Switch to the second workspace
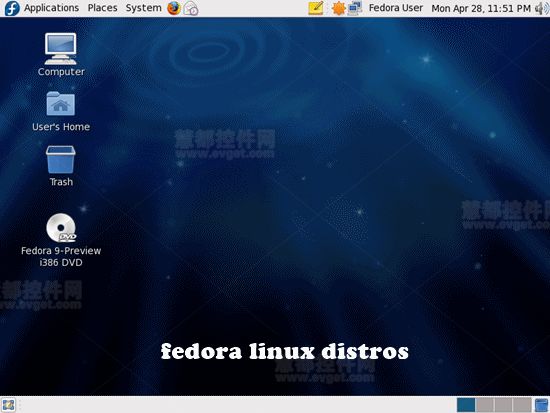 point(485,405)
